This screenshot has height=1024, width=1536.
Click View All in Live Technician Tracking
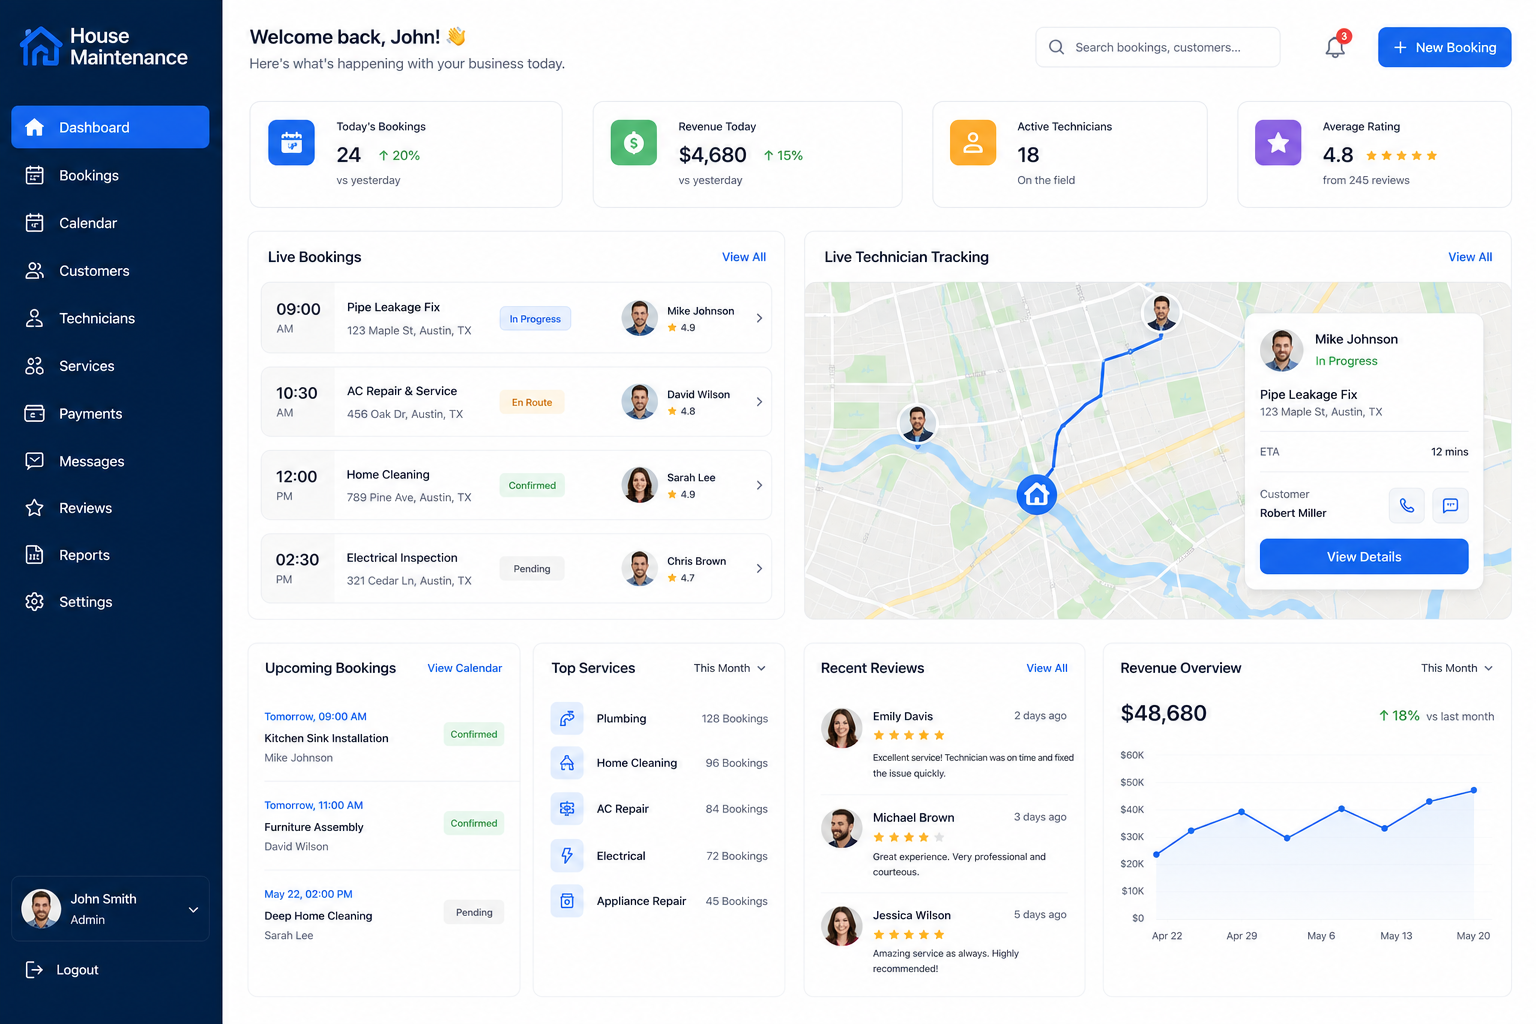click(1470, 257)
